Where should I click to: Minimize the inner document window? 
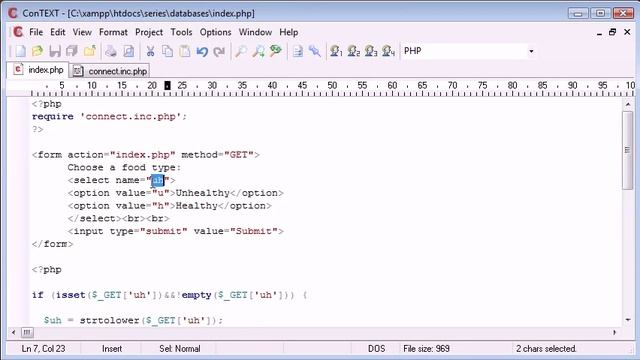pyautogui.click(x=599, y=32)
